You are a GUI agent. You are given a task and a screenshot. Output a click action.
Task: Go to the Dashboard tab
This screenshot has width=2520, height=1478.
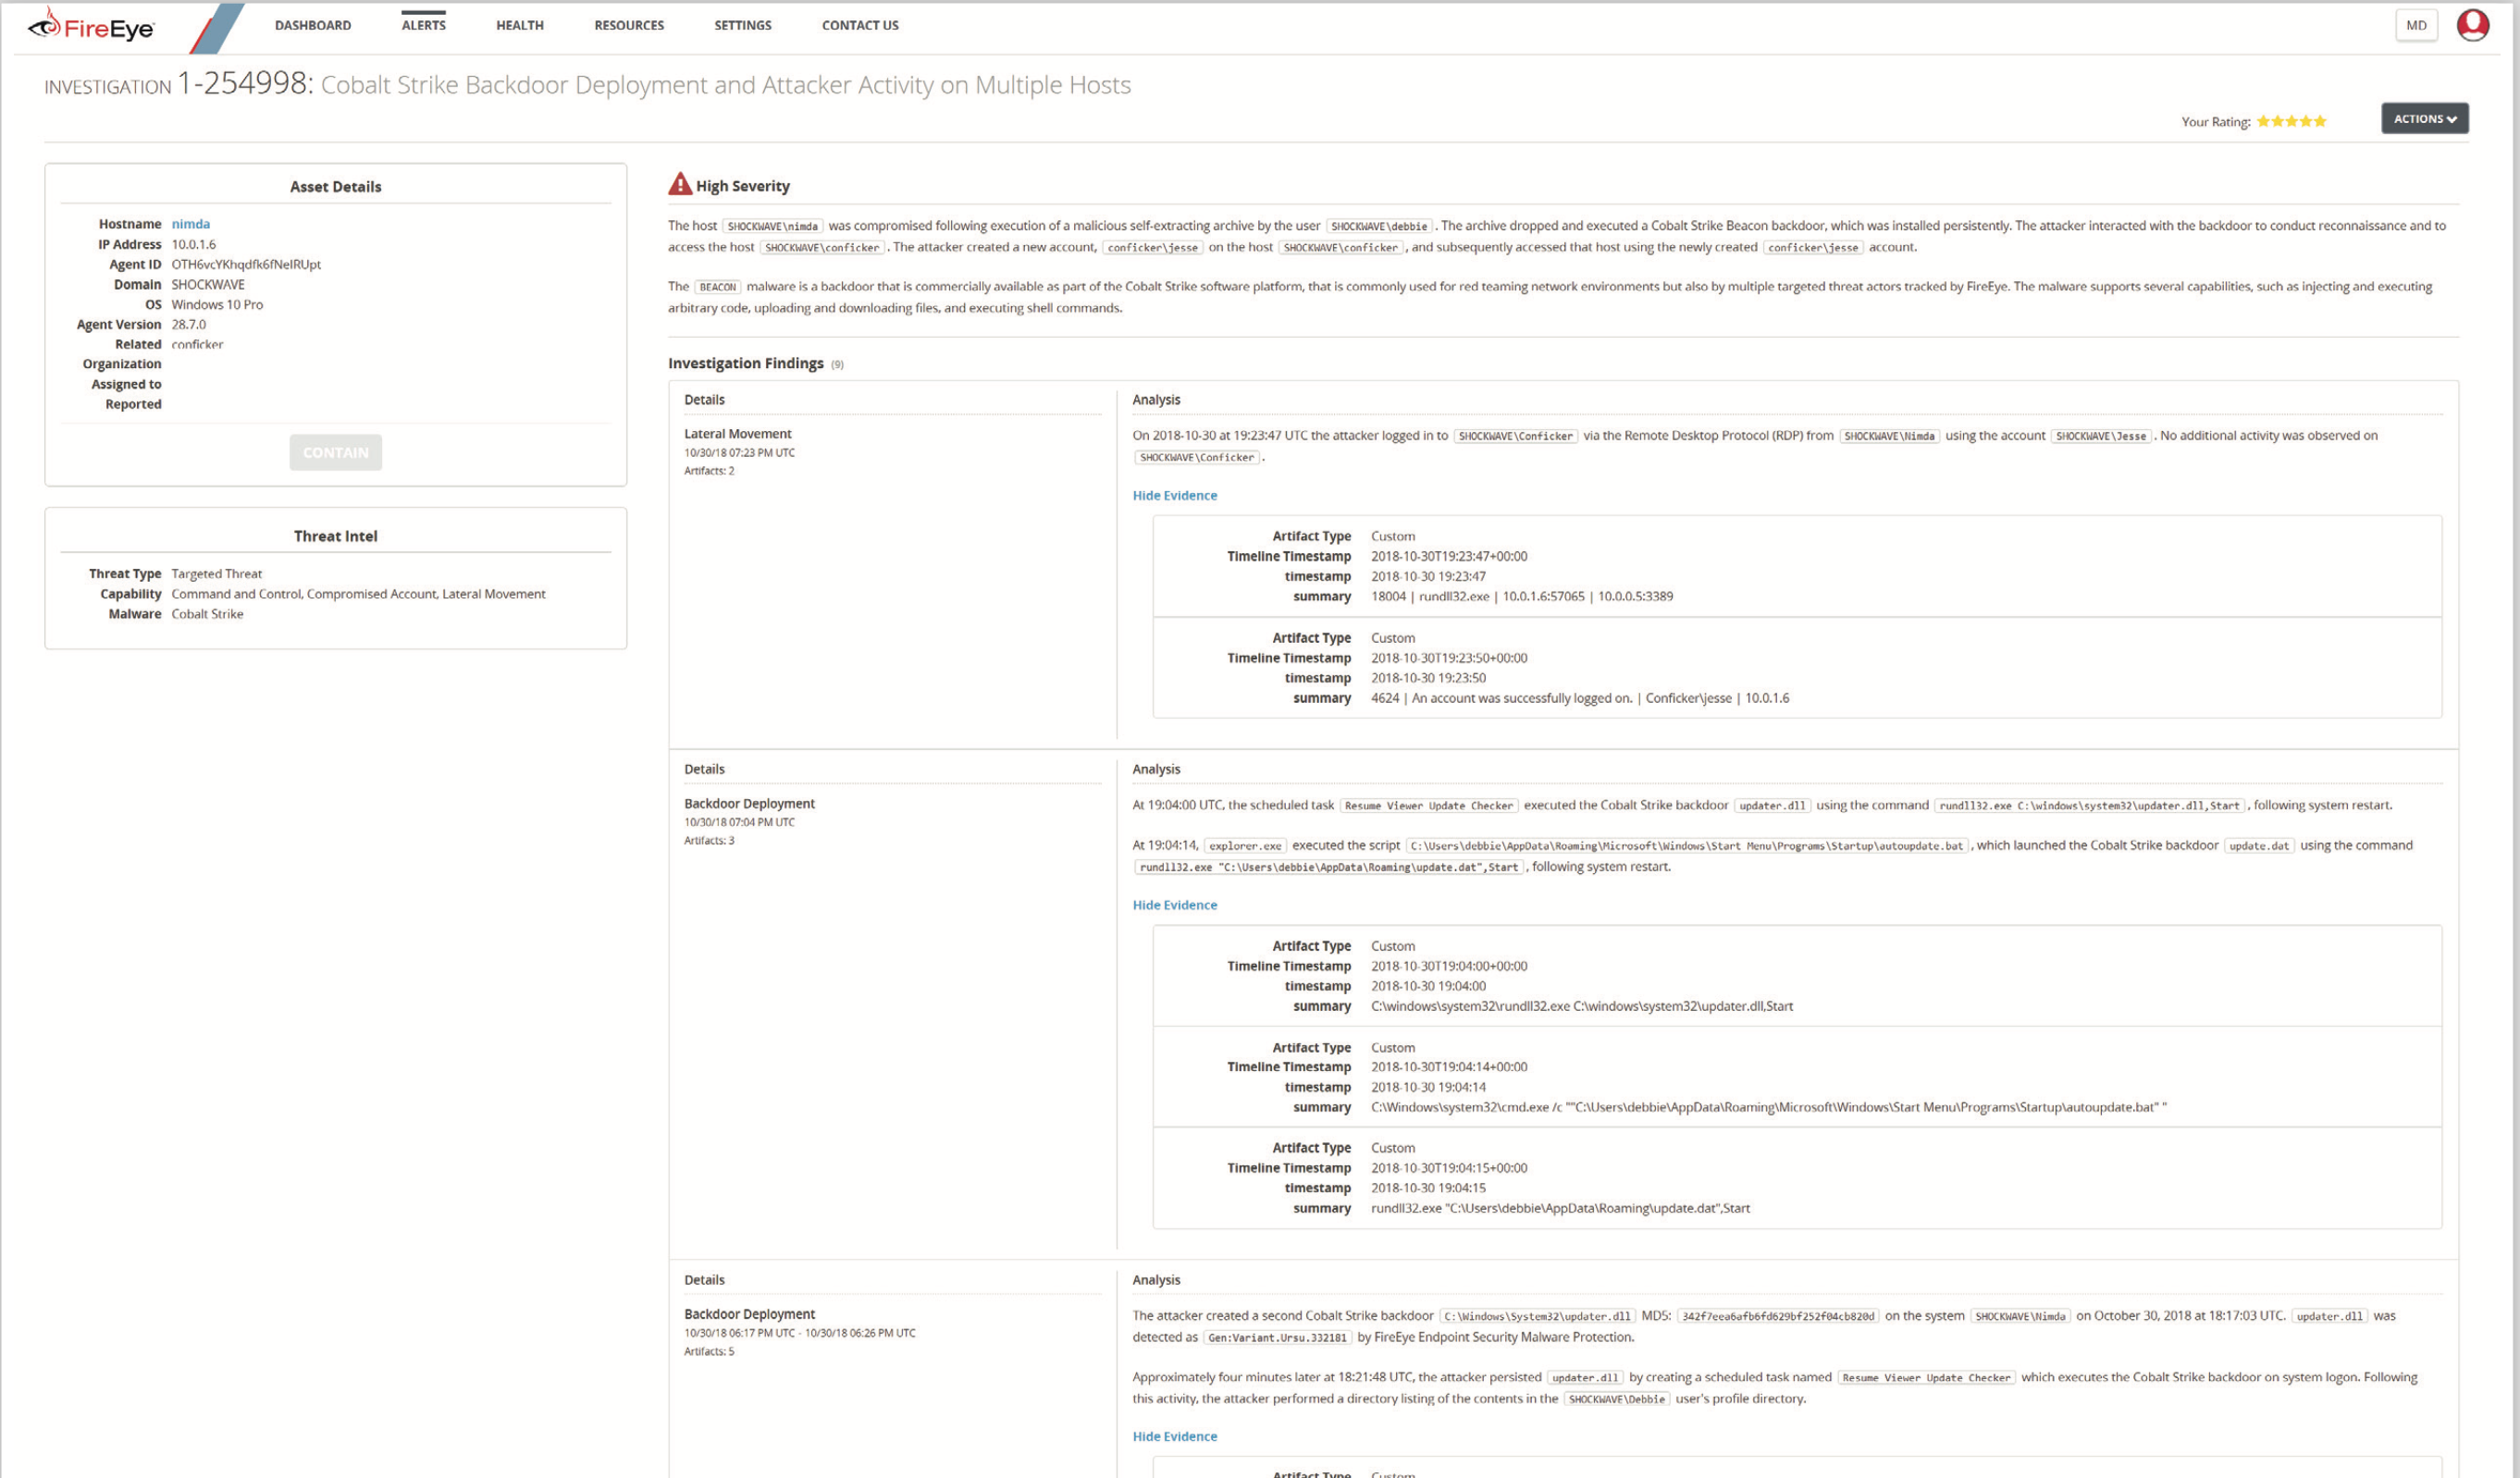(x=313, y=25)
